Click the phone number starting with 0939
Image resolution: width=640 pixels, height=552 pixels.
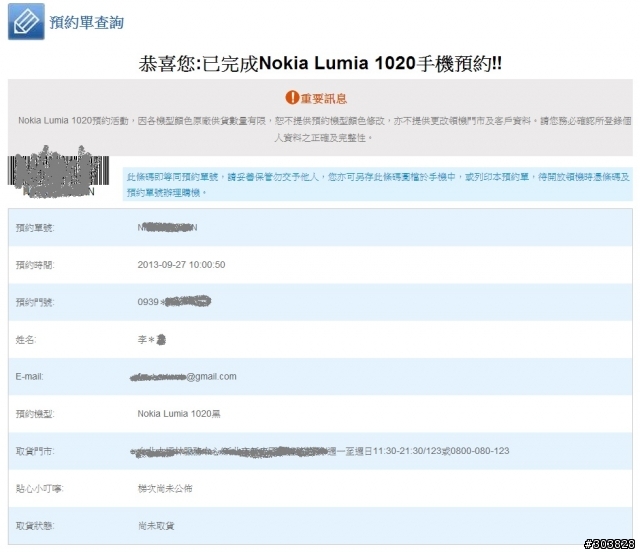click(x=174, y=302)
